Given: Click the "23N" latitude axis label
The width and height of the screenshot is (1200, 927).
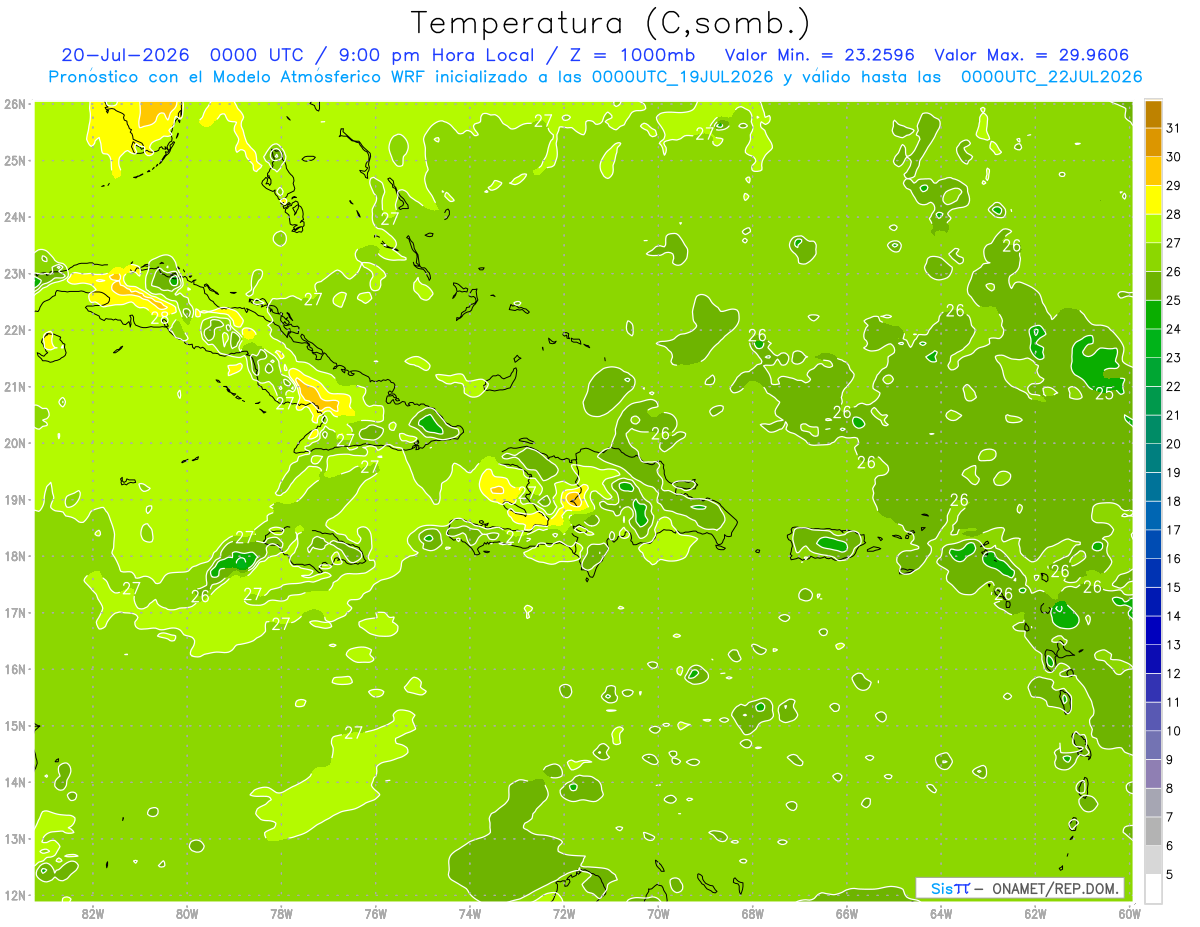Looking at the screenshot, I should (x=14, y=273).
